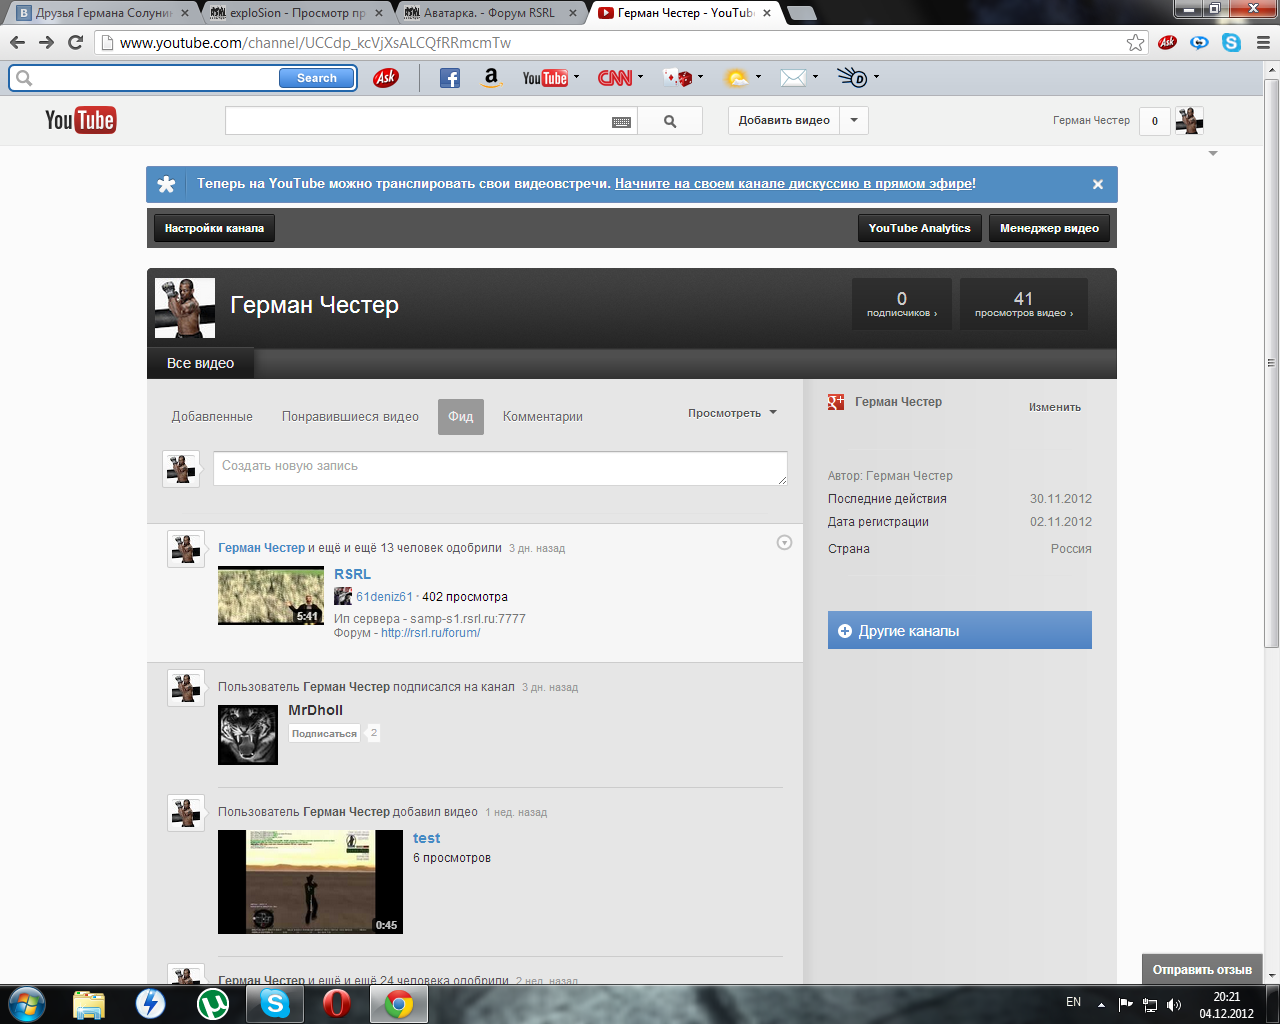
Task: Reload the page with the refresh icon
Action: [x=75, y=43]
